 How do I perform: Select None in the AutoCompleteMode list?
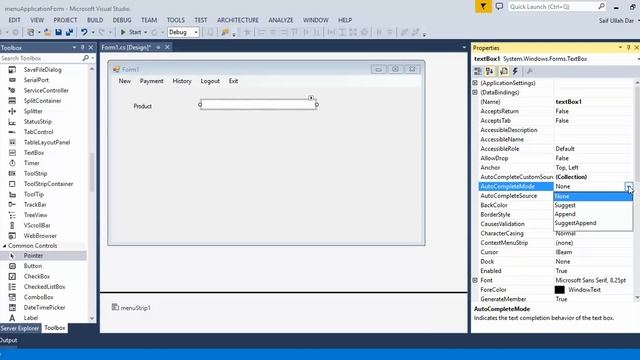pos(593,196)
